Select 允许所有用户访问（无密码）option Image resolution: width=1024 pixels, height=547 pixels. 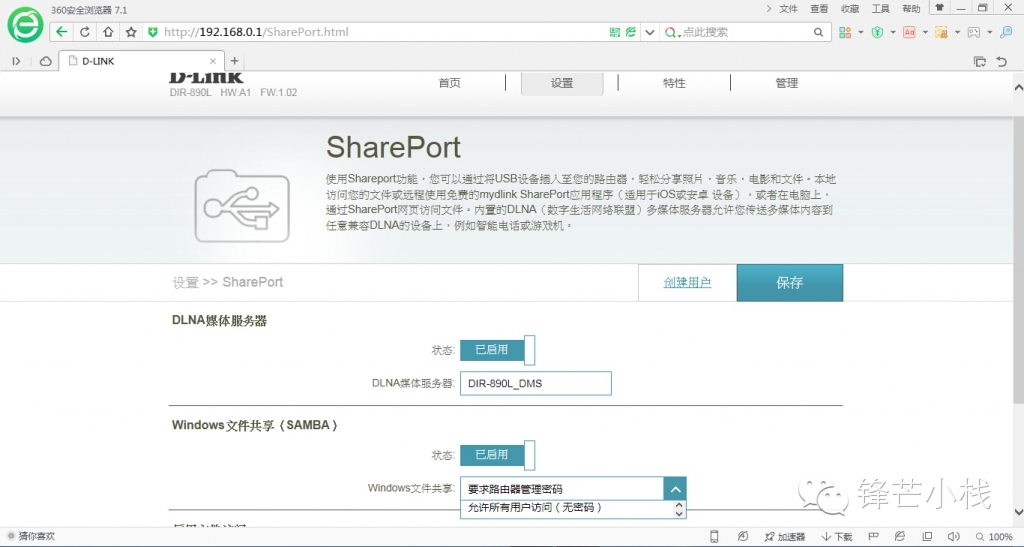535,507
